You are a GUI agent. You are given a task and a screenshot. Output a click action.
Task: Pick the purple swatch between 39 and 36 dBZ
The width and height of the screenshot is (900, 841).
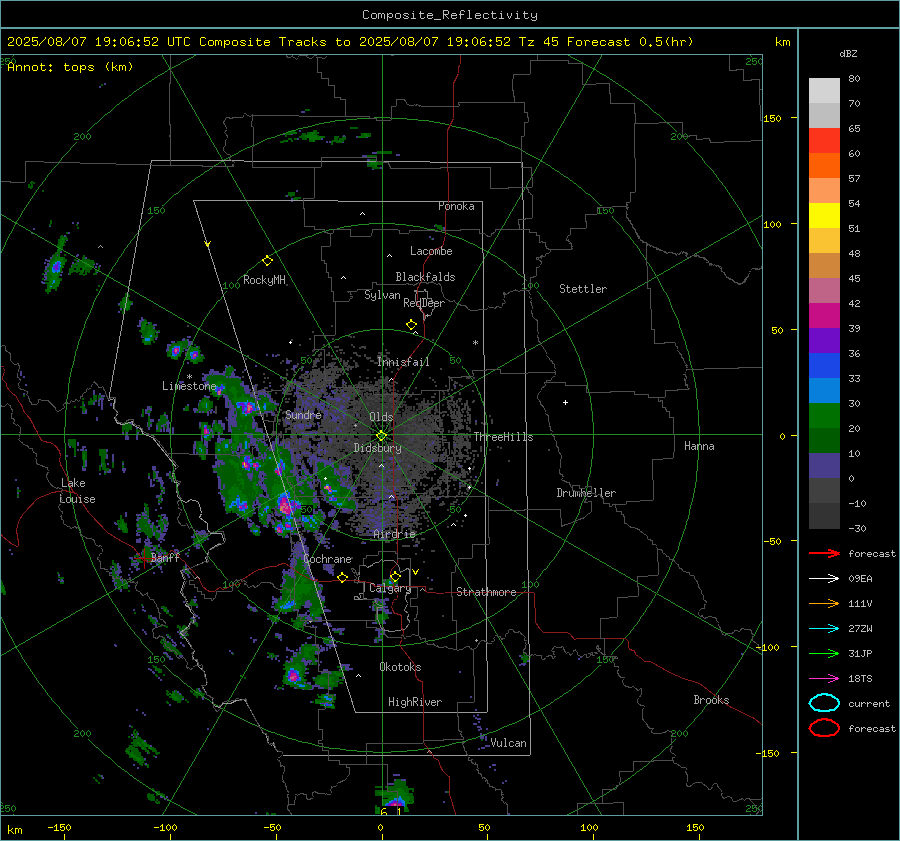824,341
